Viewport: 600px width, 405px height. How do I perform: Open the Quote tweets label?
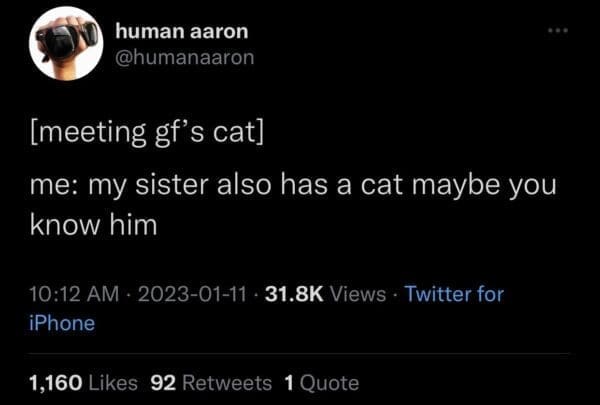(330, 382)
